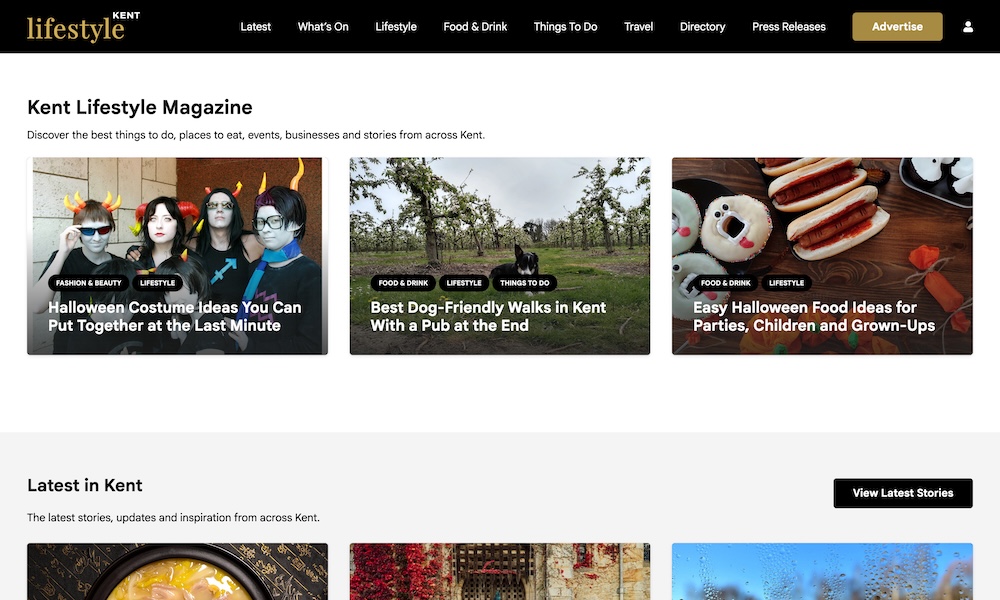Viewport: 1000px width, 600px height.
Task: Click the View Latest Stories button
Action: [x=903, y=493]
